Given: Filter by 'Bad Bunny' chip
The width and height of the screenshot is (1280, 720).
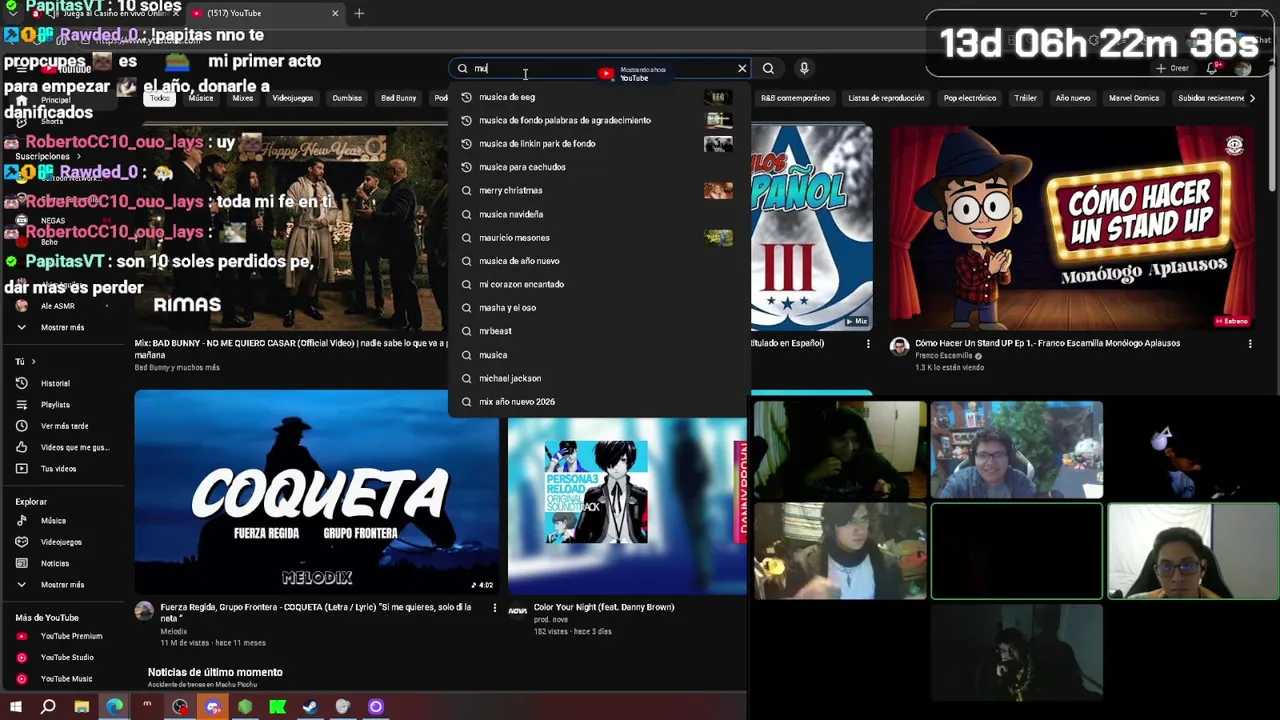Looking at the screenshot, I should click(398, 98).
